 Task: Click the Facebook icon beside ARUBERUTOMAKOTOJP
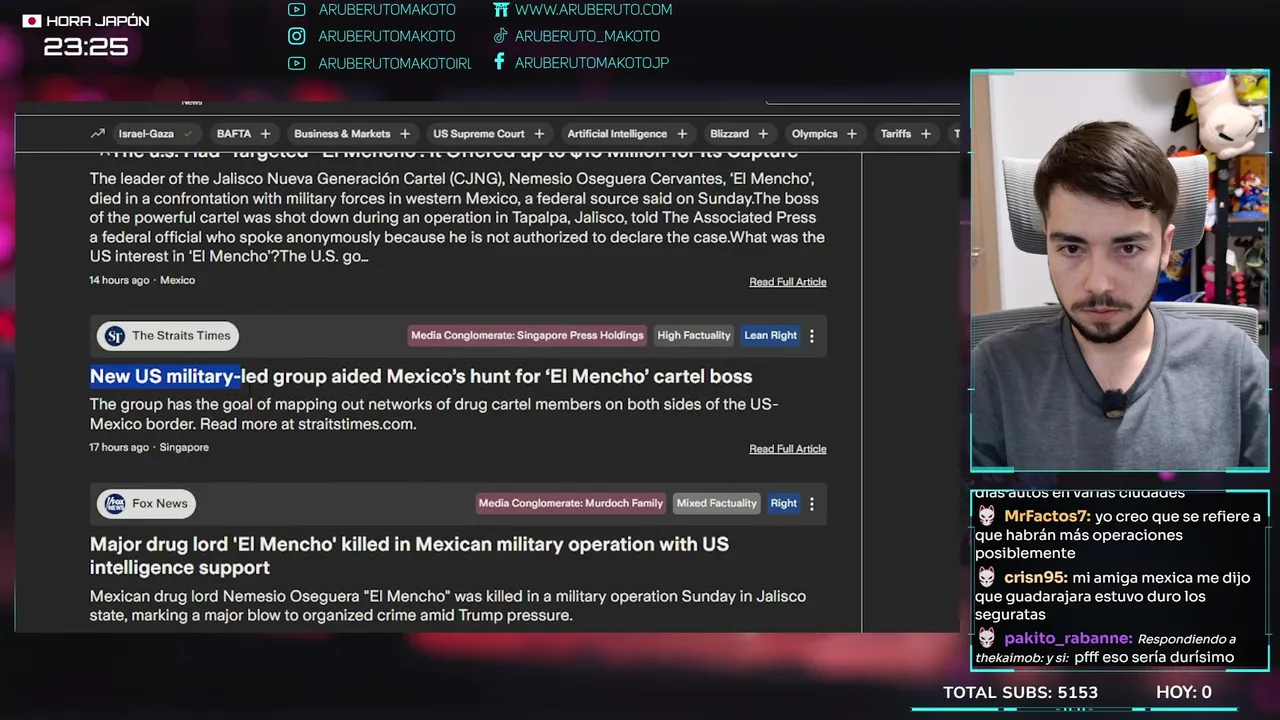499,62
